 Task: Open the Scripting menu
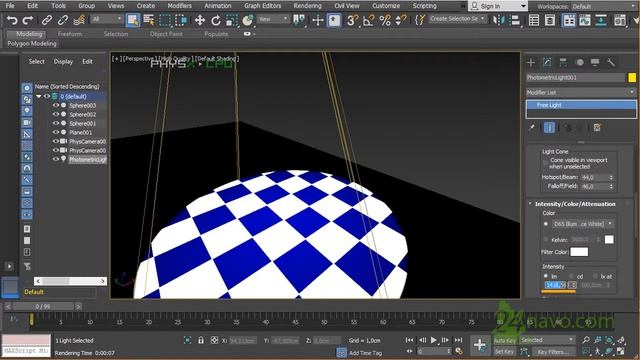(424, 6)
